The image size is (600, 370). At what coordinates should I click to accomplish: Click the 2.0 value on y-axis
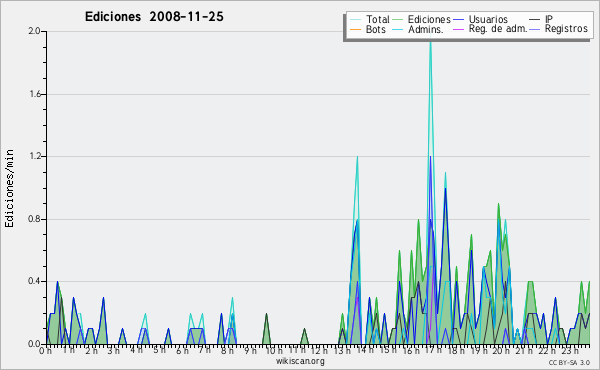34,31
